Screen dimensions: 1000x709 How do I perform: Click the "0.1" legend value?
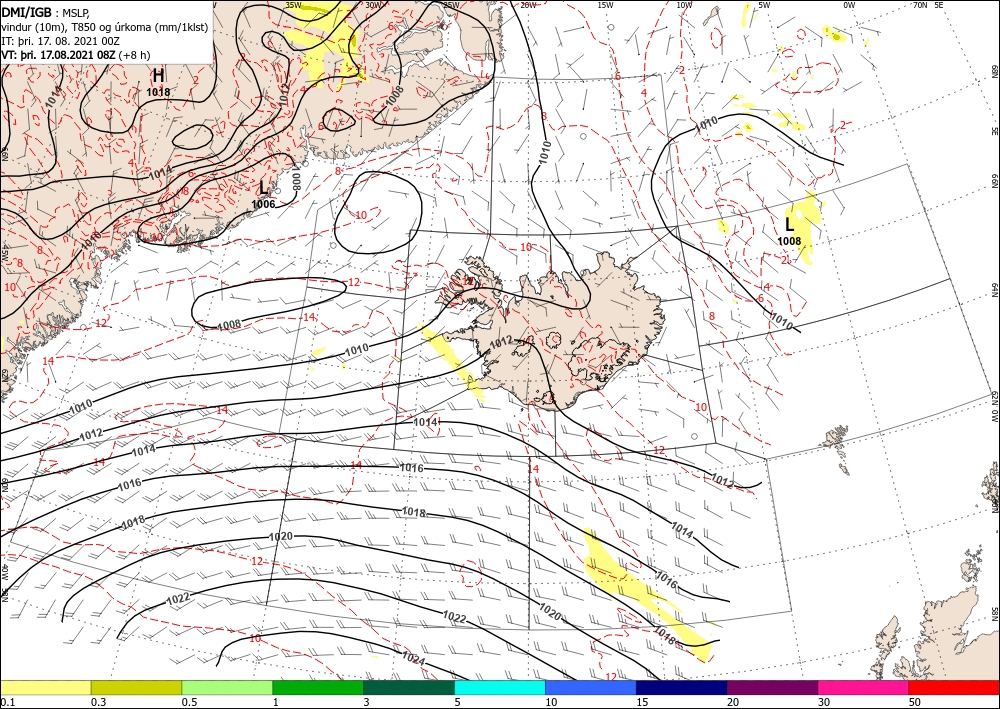pyautogui.click(x=6, y=702)
